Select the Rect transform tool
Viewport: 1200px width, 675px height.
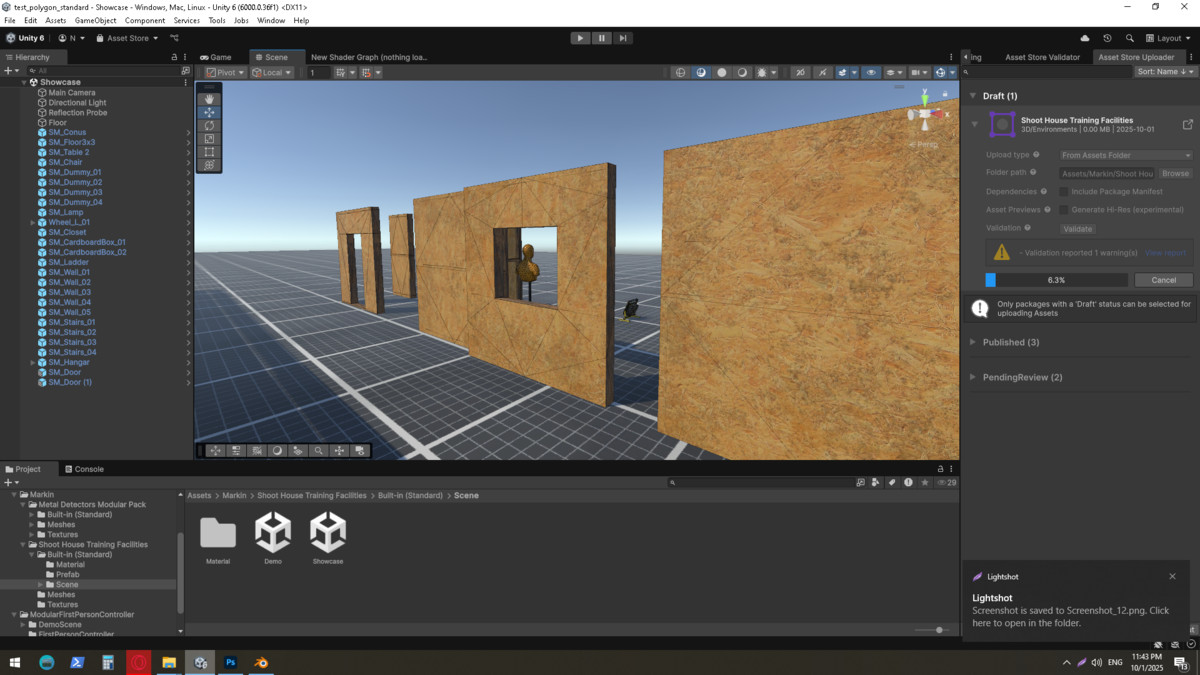point(209,152)
